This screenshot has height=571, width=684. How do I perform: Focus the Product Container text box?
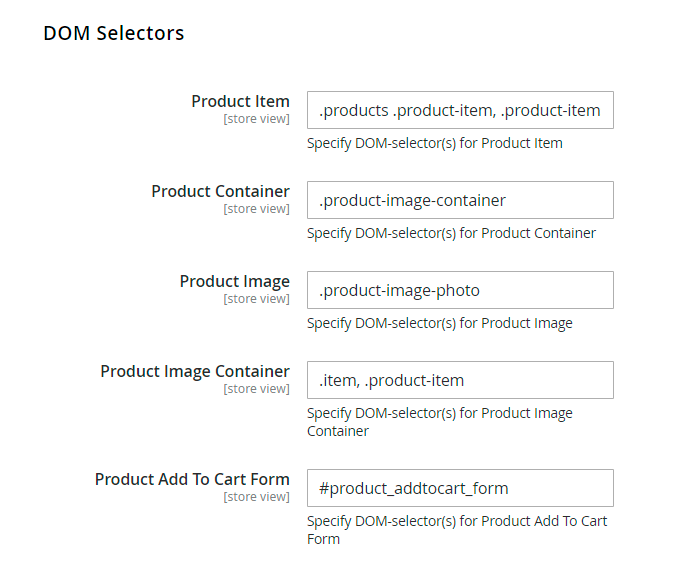click(x=460, y=200)
